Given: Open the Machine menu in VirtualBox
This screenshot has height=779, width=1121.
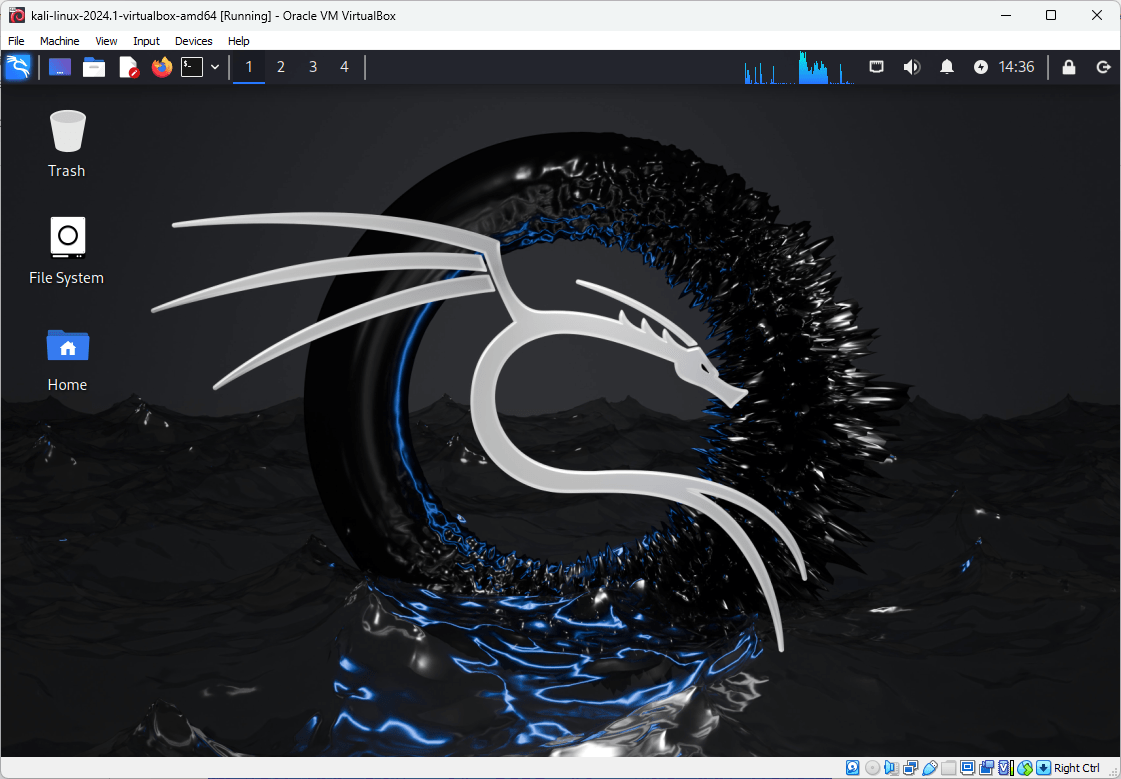Looking at the screenshot, I should (x=59, y=41).
